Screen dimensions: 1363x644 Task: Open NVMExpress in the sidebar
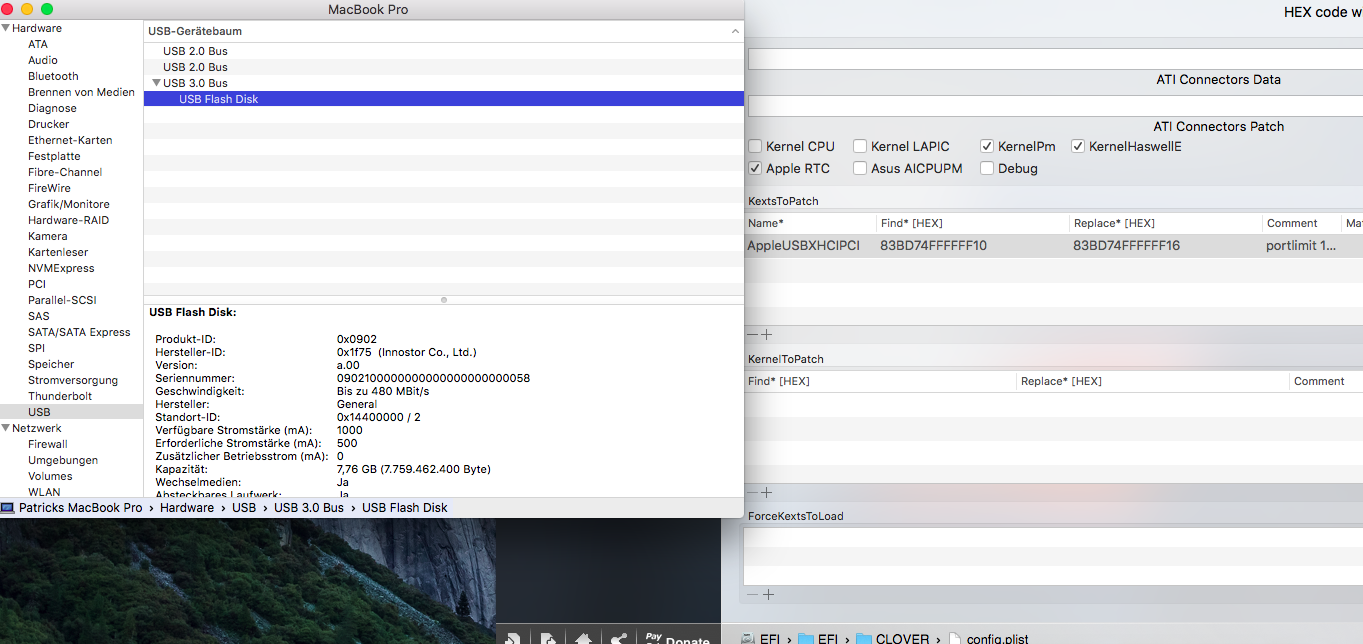click(x=61, y=268)
